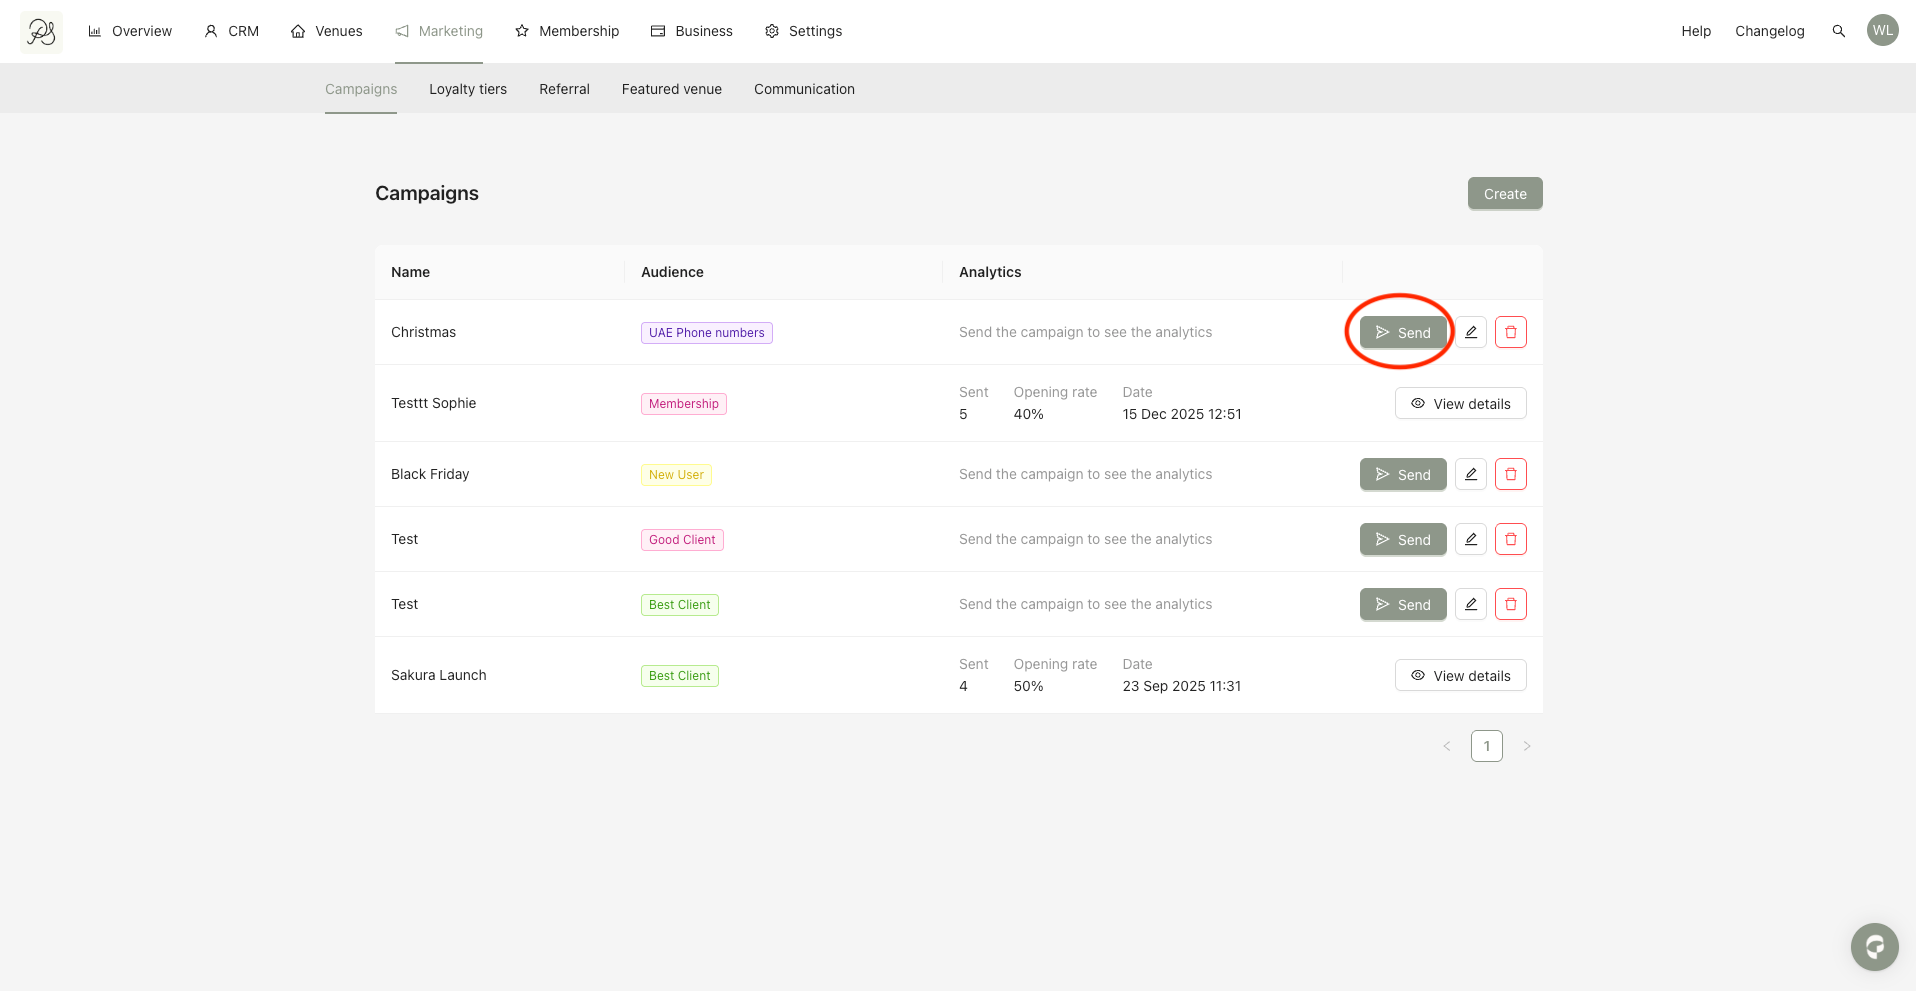Click the date 15 Dec 2025 12:51
This screenshot has width=1916, height=991.
coord(1181,414)
